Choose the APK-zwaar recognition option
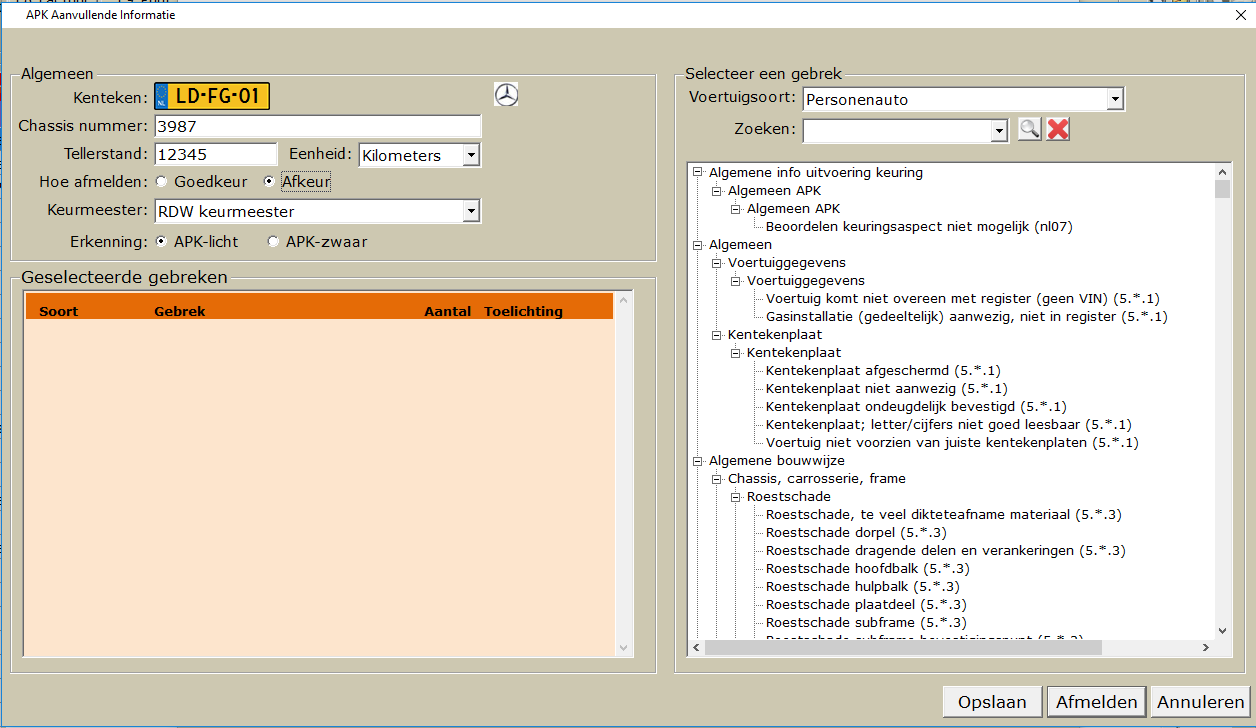1256x728 pixels. coord(273,242)
